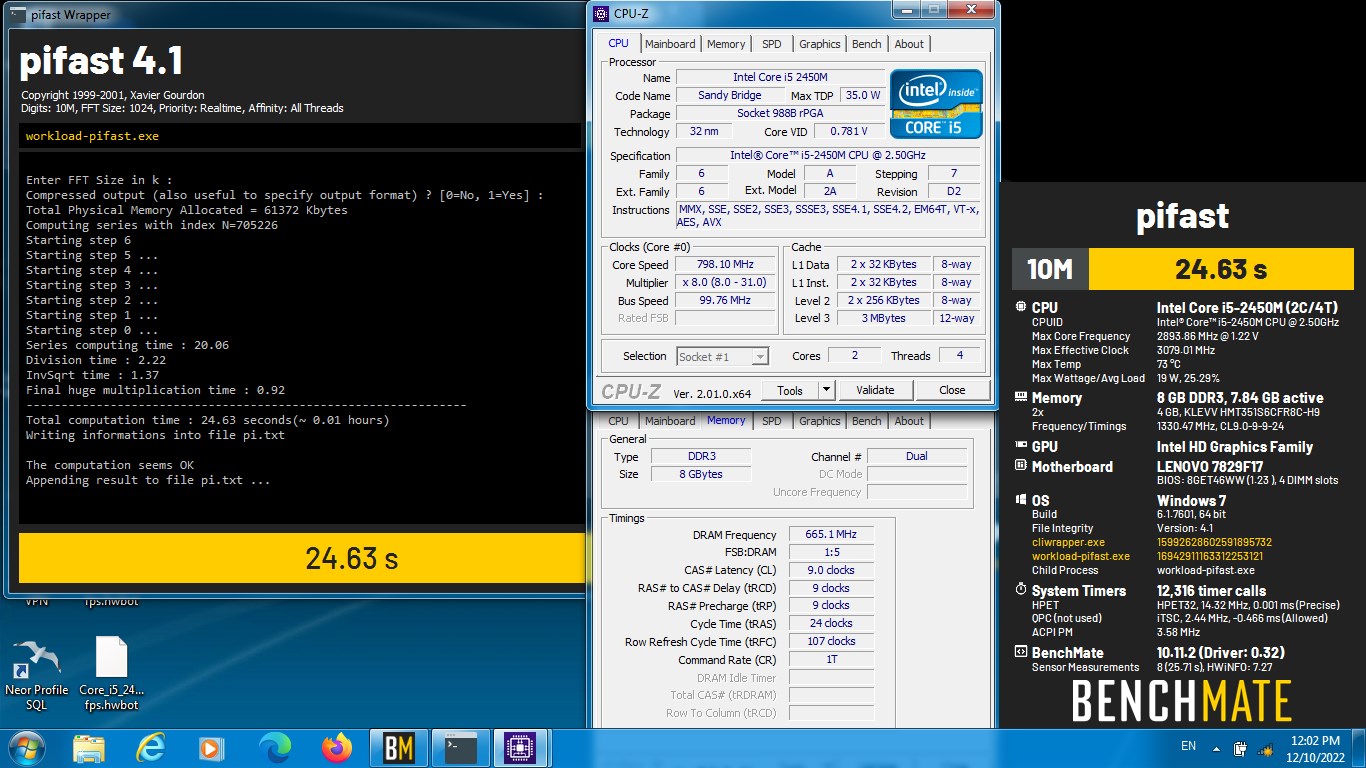This screenshot has height=768, width=1366.
Task: Select Graphics tab in lower CPU-Z window
Action: tap(820, 421)
